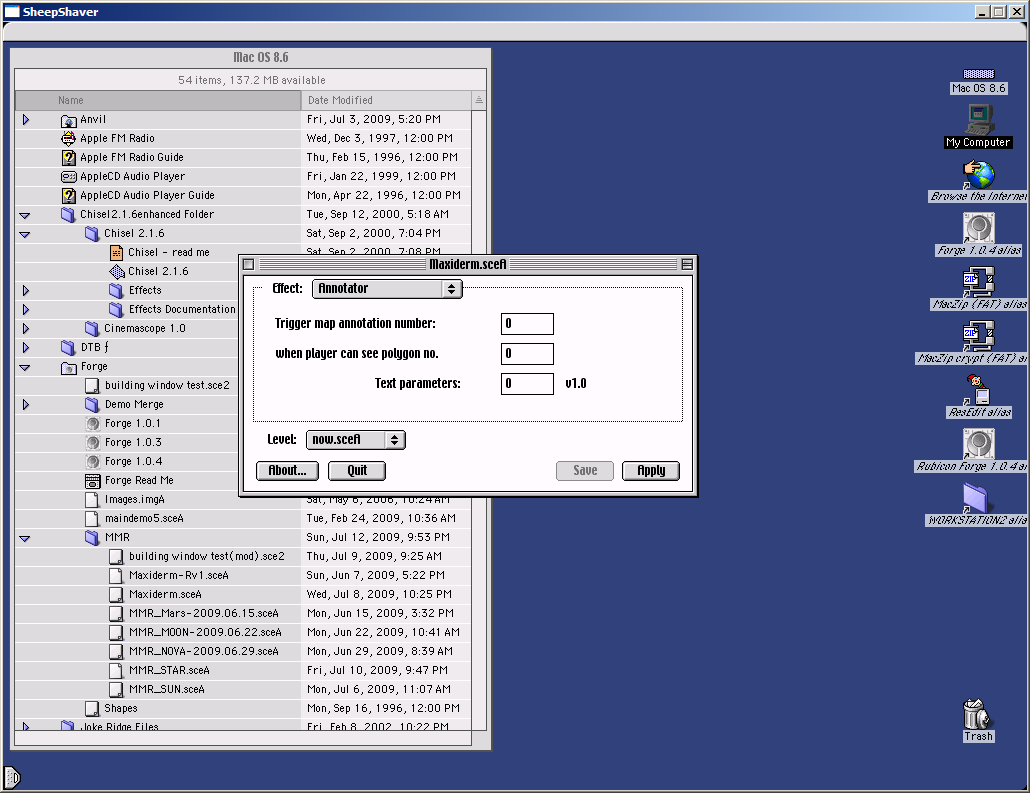
Task: Select the ResEdit alias icon
Action: coord(978,390)
